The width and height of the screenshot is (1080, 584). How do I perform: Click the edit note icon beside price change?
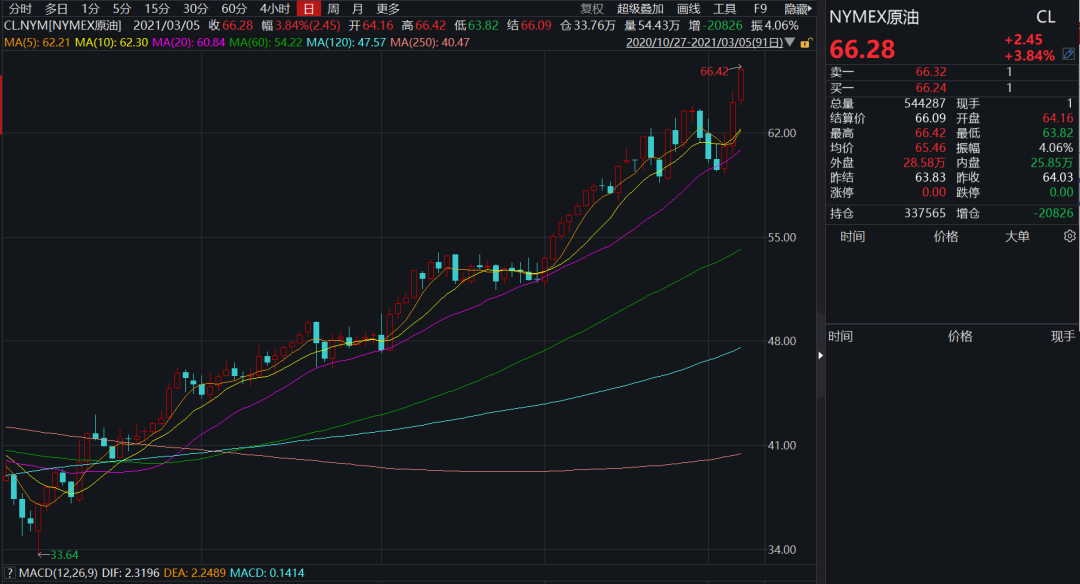[1069, 54]
